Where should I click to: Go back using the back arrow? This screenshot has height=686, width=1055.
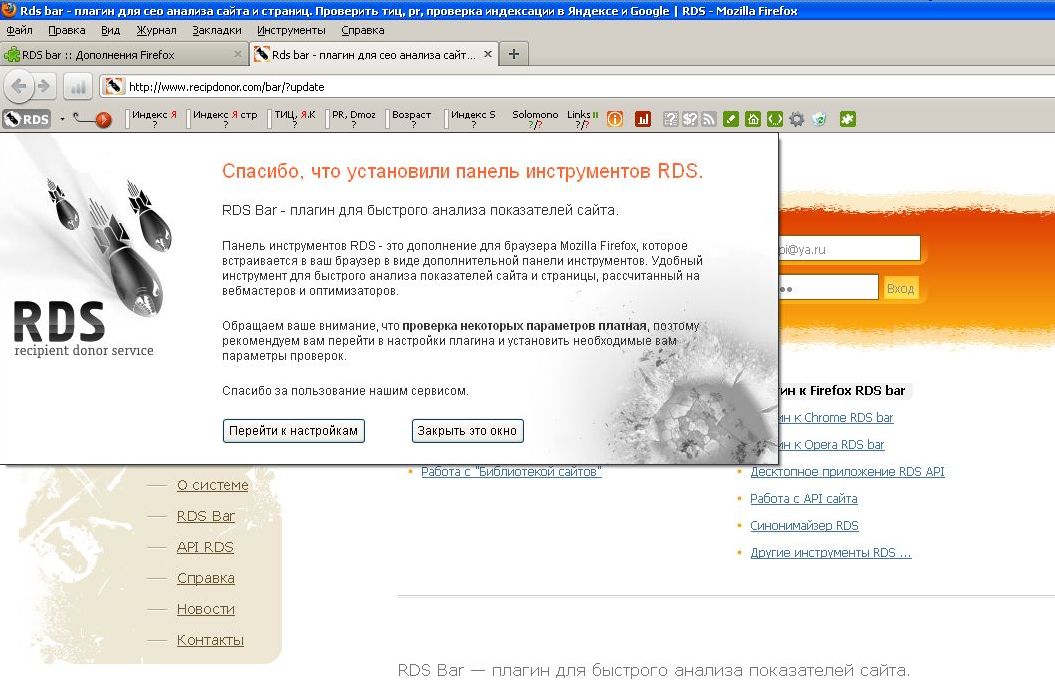(x=19, y=86)
